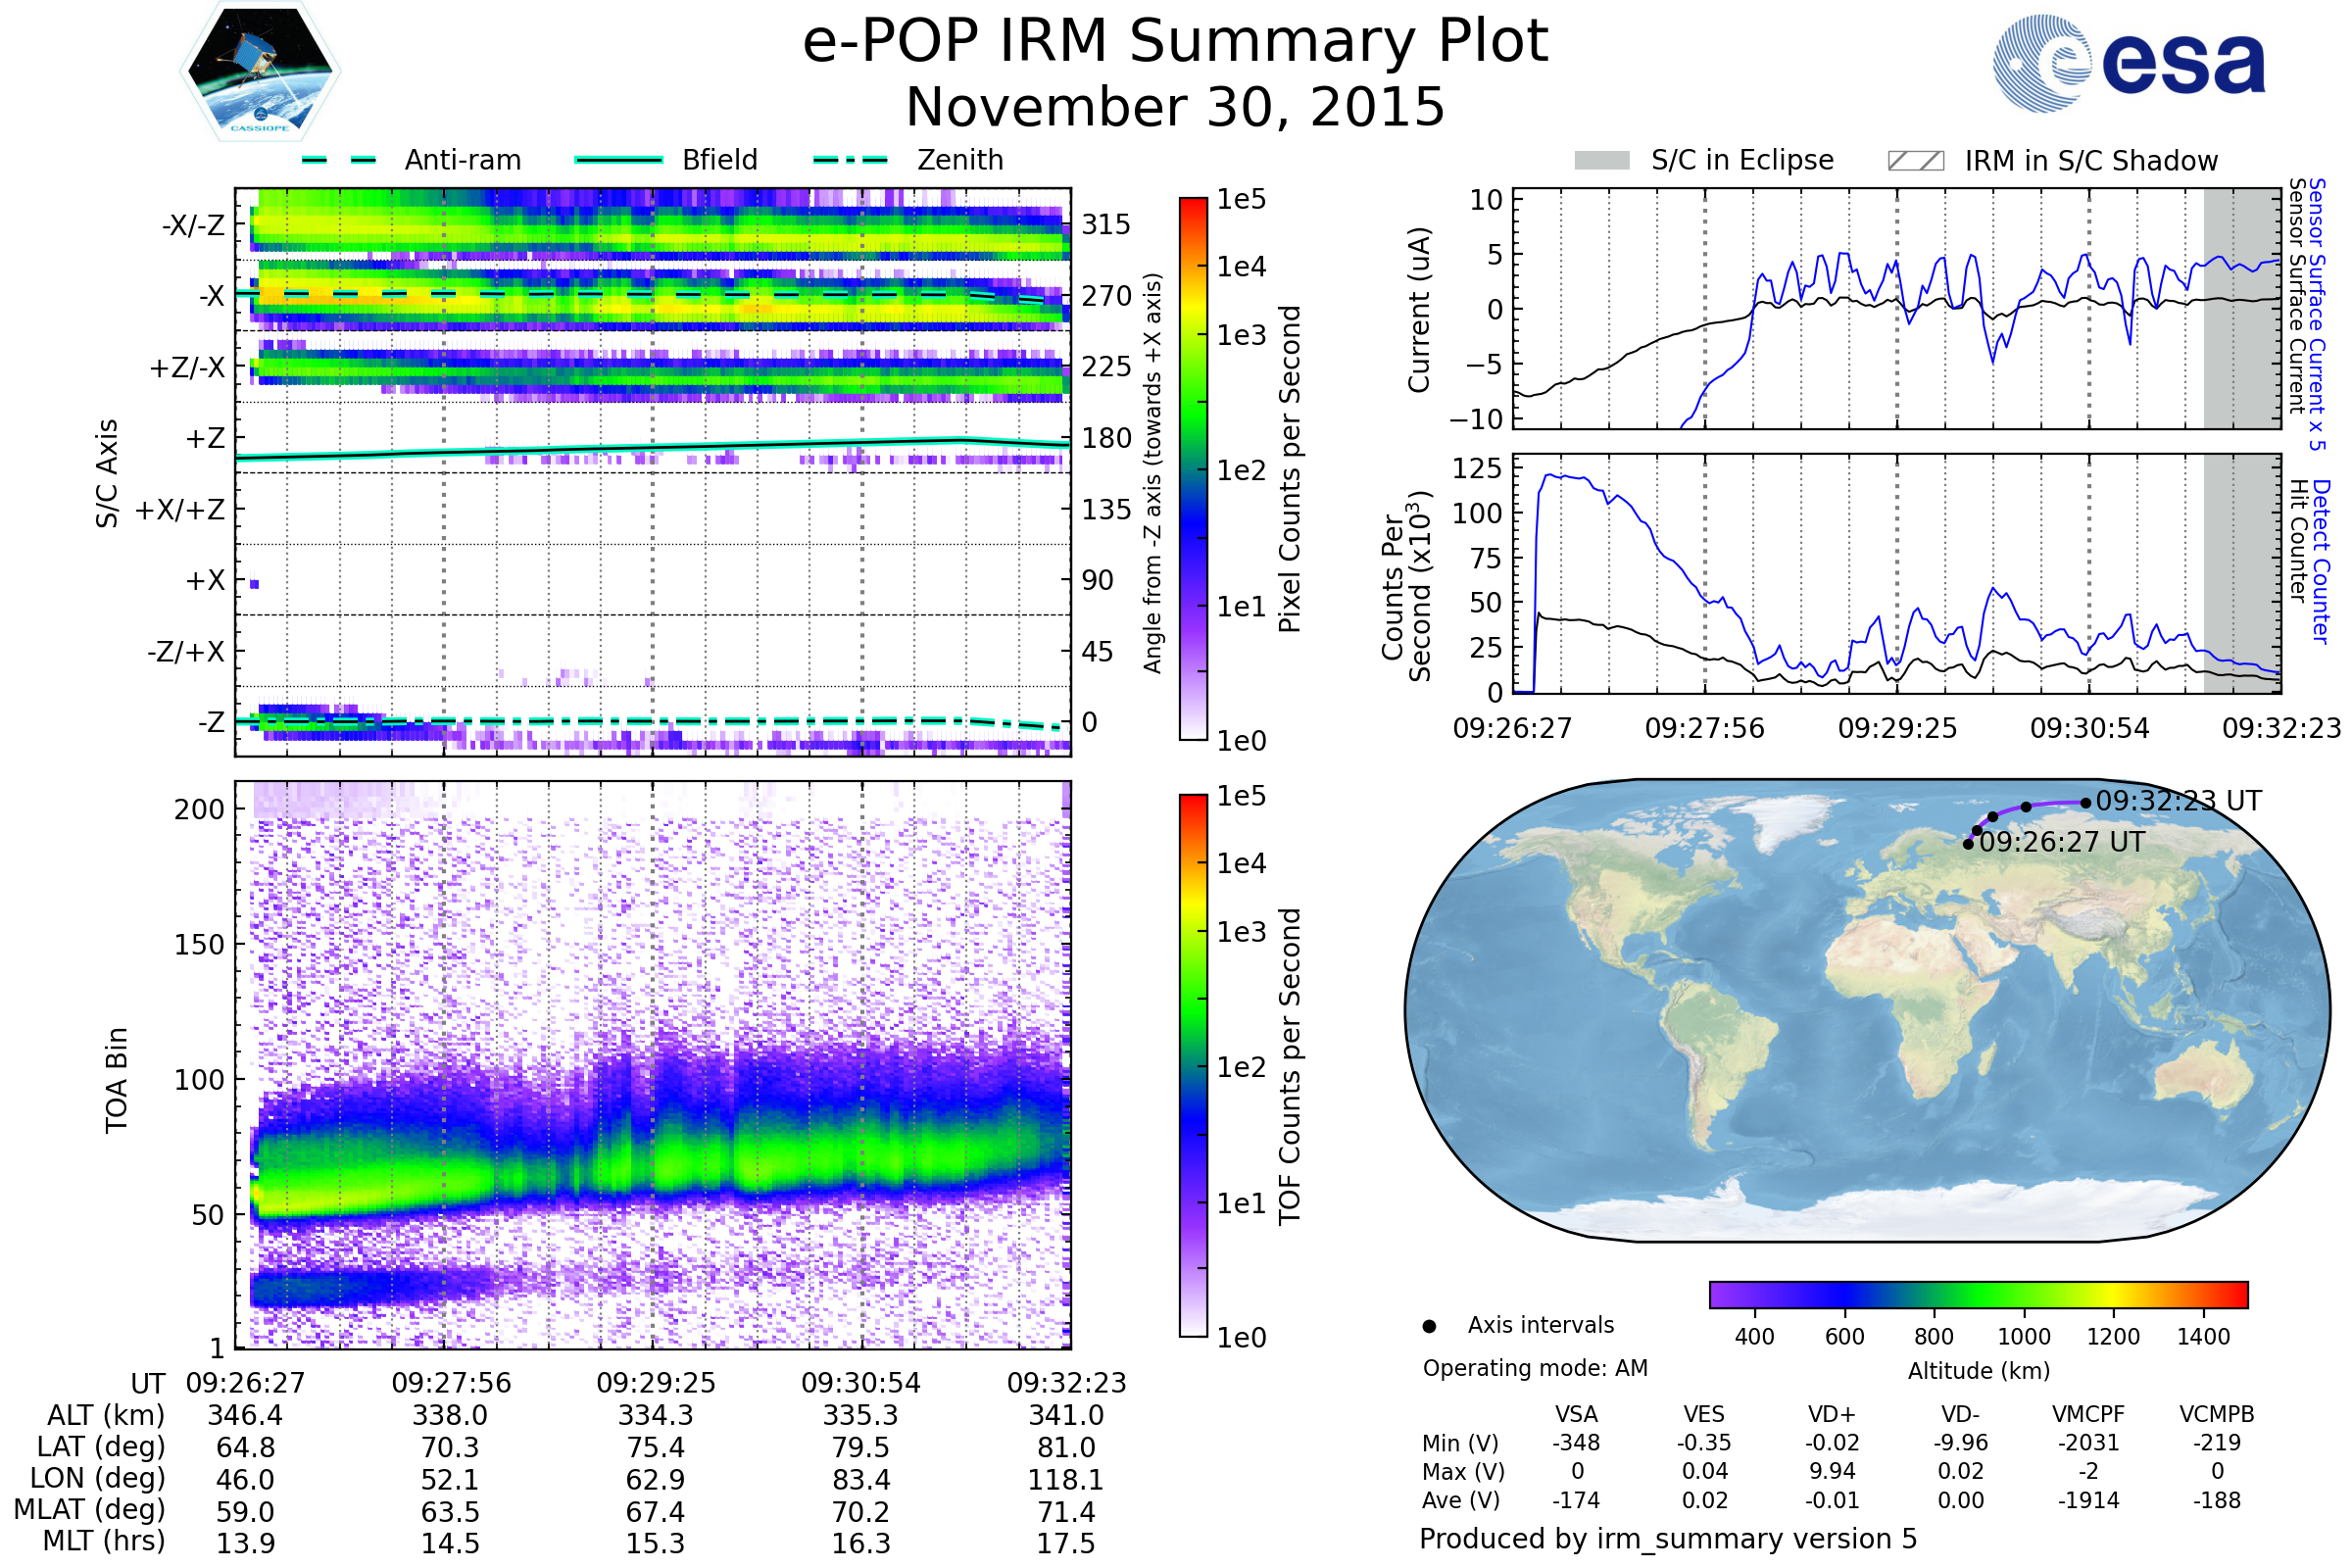Click the 09:26:27 UT orbit start point on map
The image size is (2352, 1568).
(1968, 844)
